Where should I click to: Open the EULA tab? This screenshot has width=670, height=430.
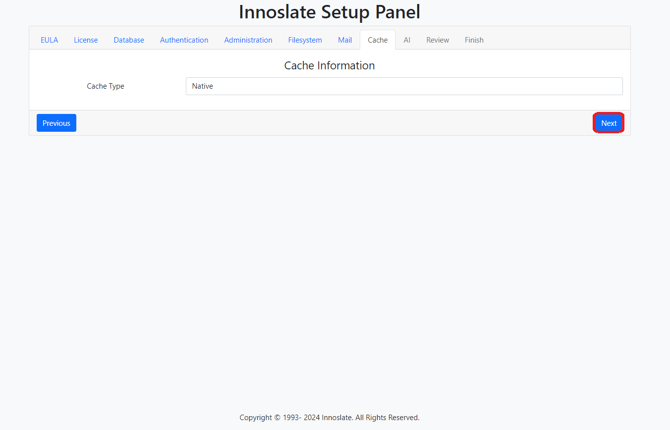coord(49,40)
